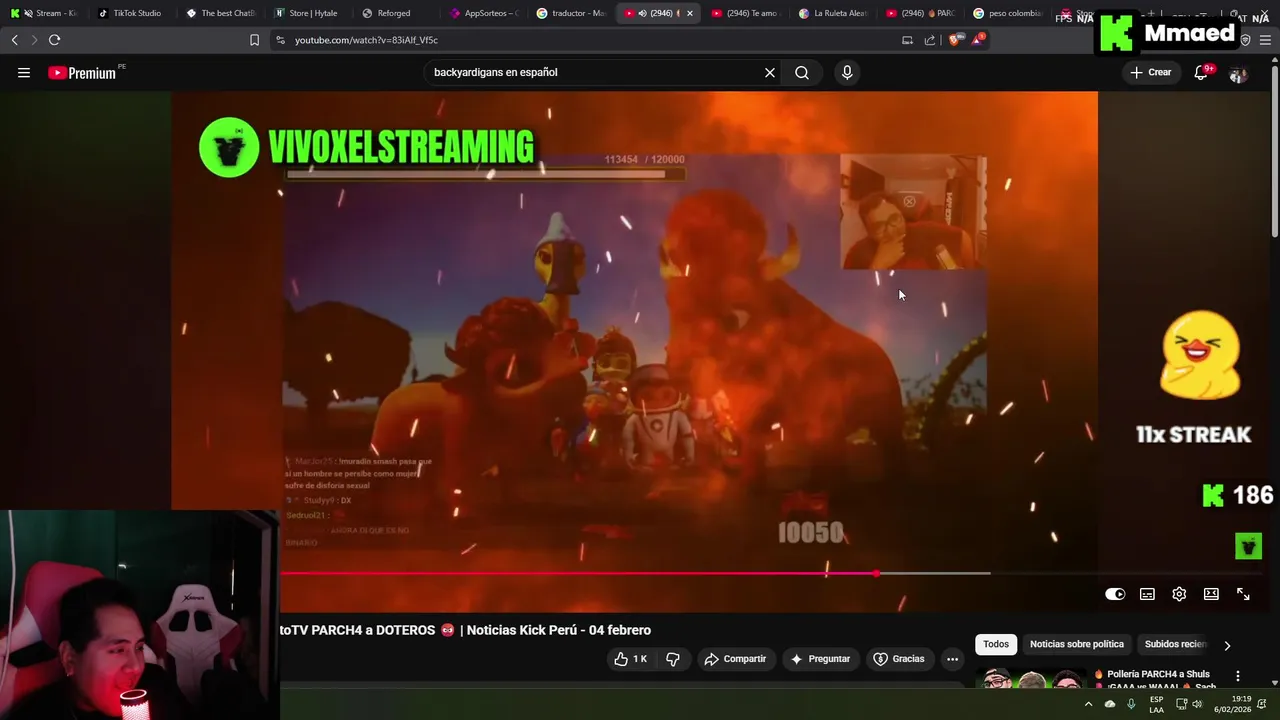Like the video (1 K thumbs up)
Screen dimensions: 1280x720
pyautogui.click(x=630, y=659)
